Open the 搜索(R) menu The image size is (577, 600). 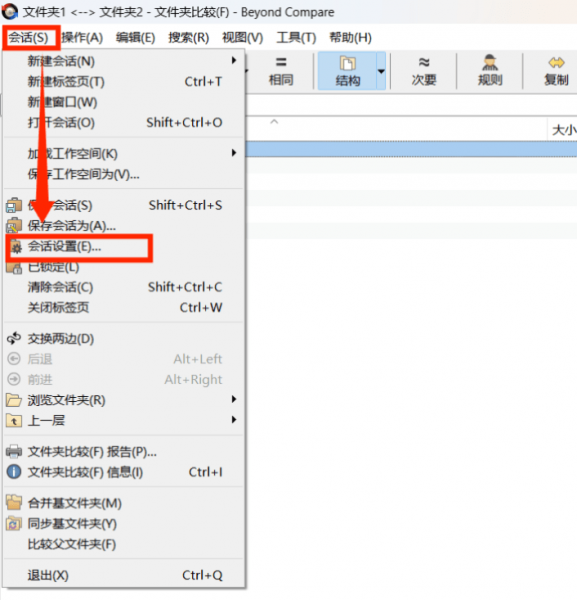[x=189, y=38]
